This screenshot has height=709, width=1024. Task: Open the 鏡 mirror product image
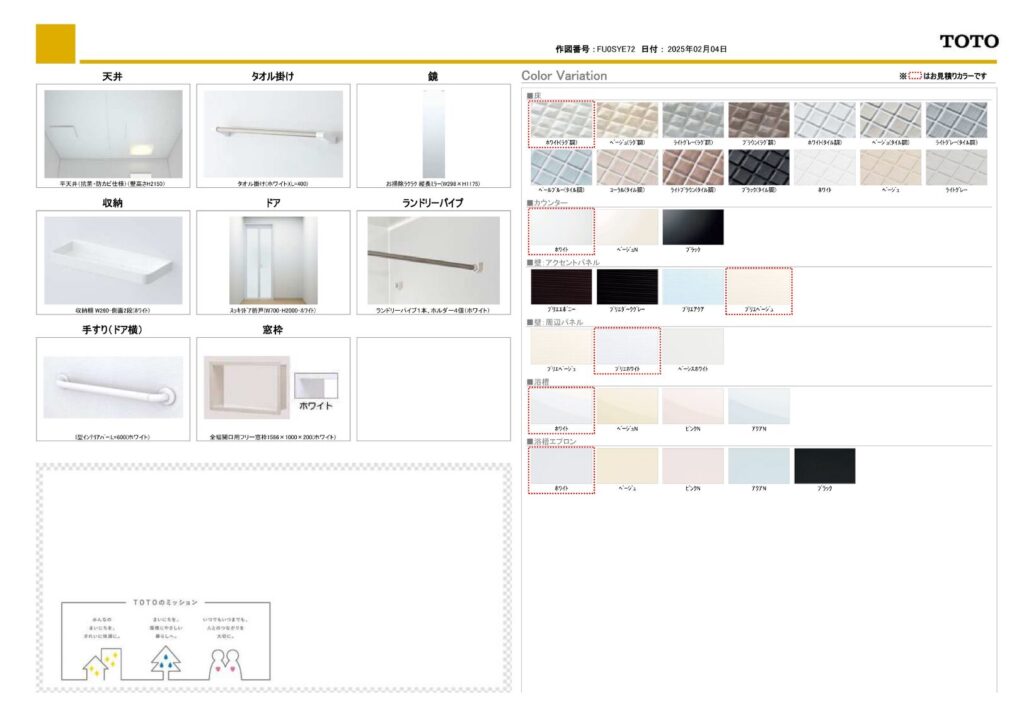(432, 134)
